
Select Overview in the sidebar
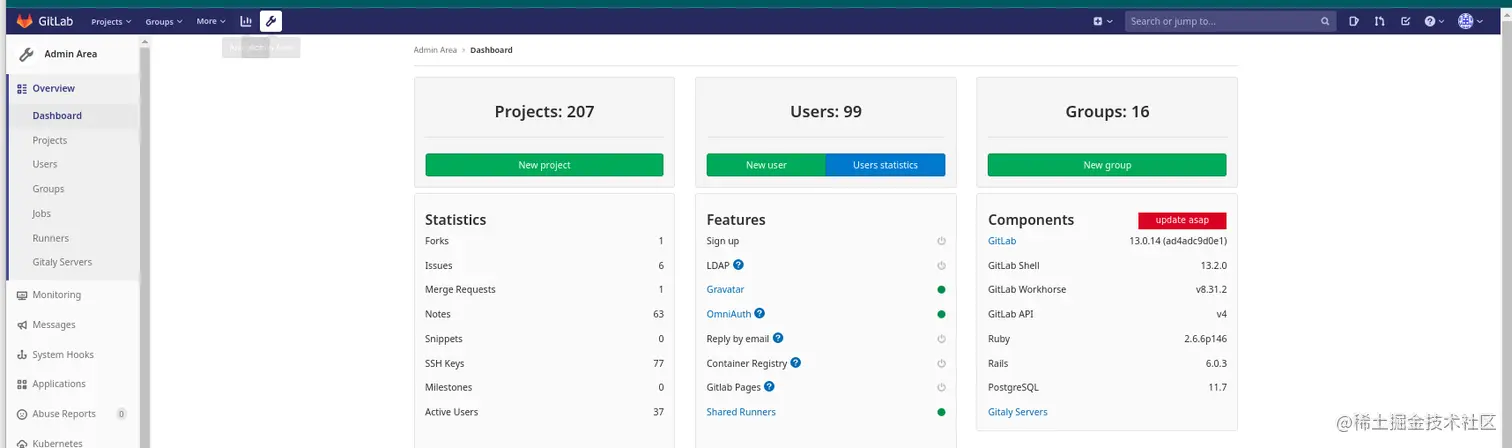pyautogui.click(x=72, y=88)
